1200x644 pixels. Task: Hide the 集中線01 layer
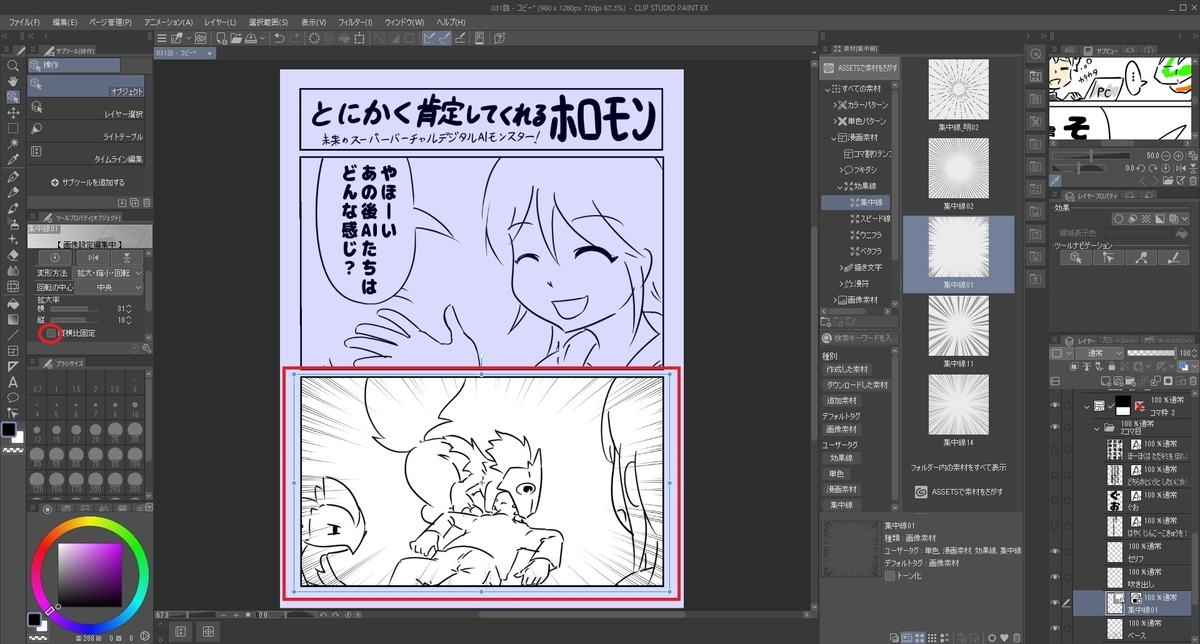1054,603
